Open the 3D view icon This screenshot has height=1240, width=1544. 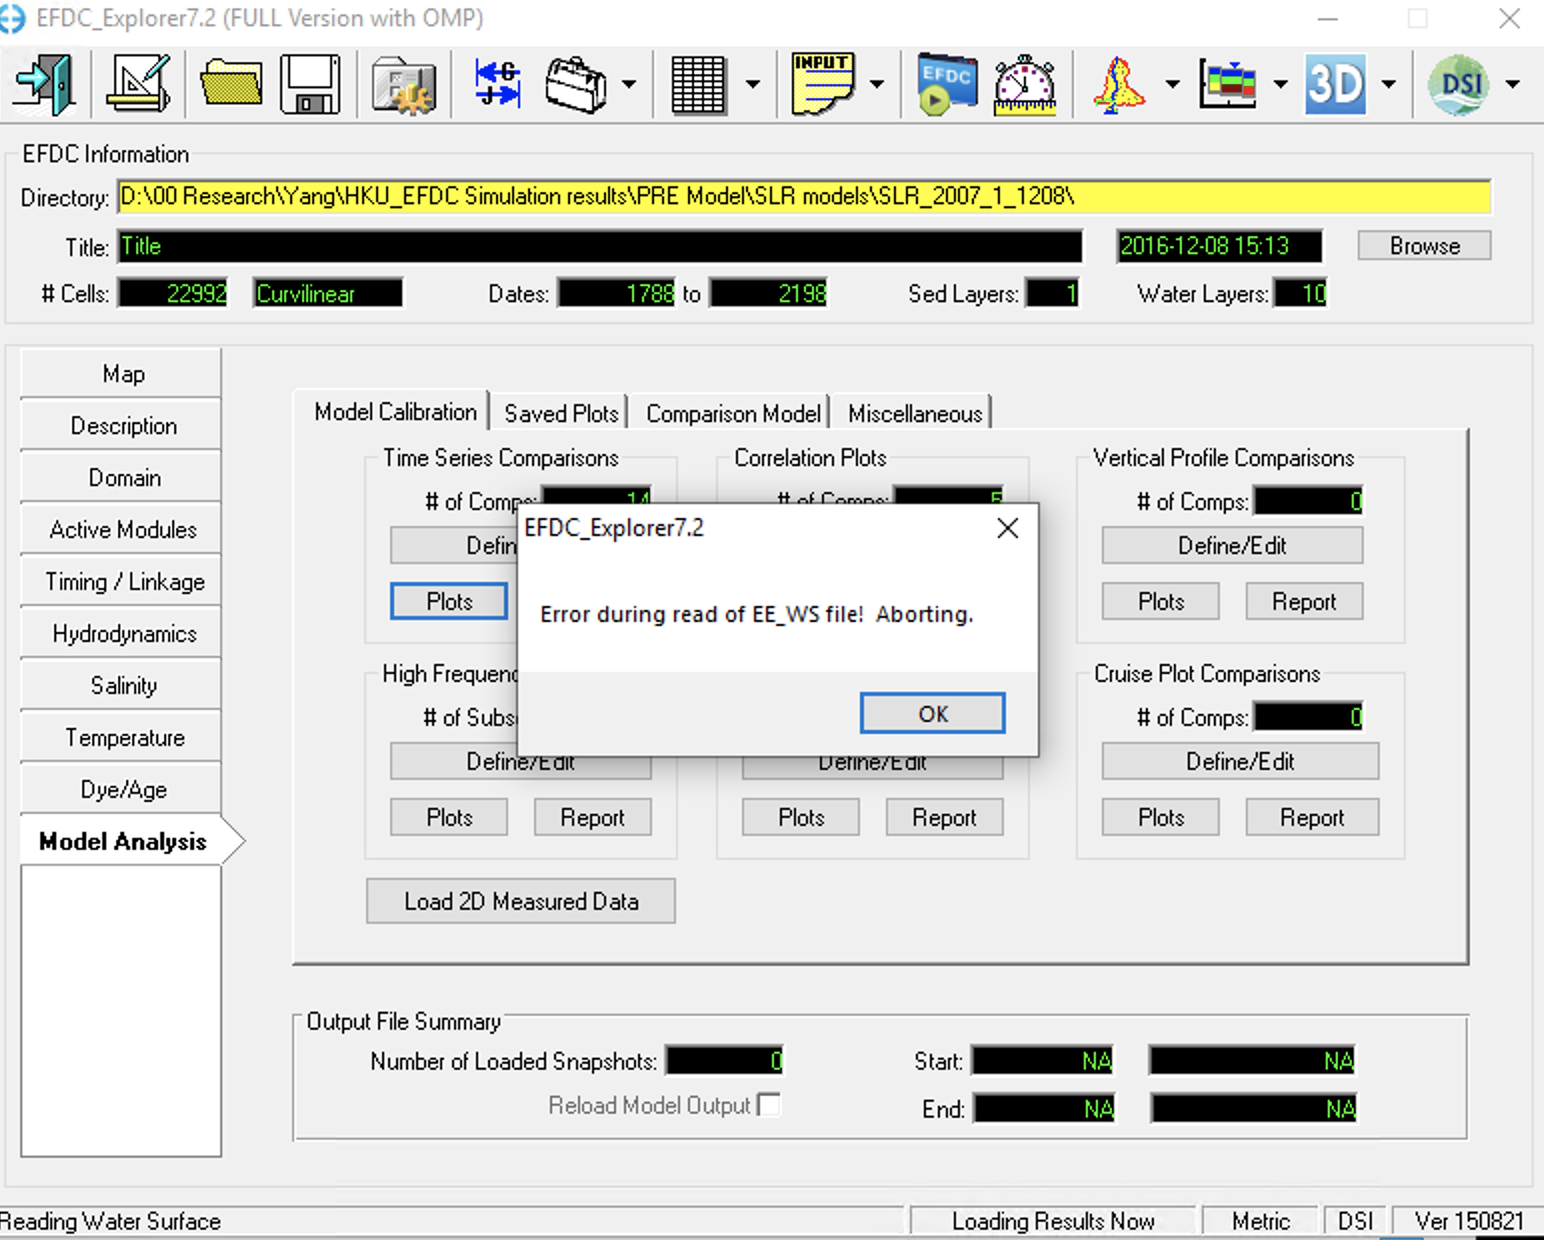[1335, 84]
